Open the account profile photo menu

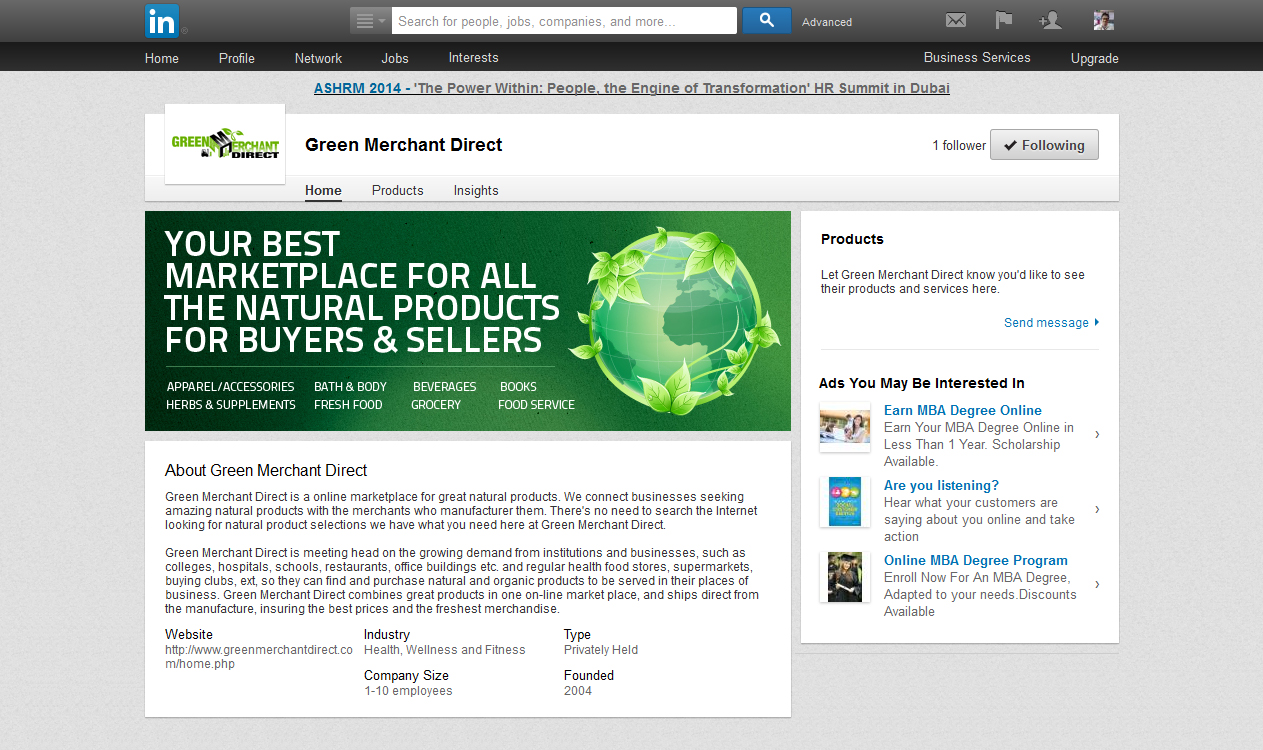pos(1104,20)
